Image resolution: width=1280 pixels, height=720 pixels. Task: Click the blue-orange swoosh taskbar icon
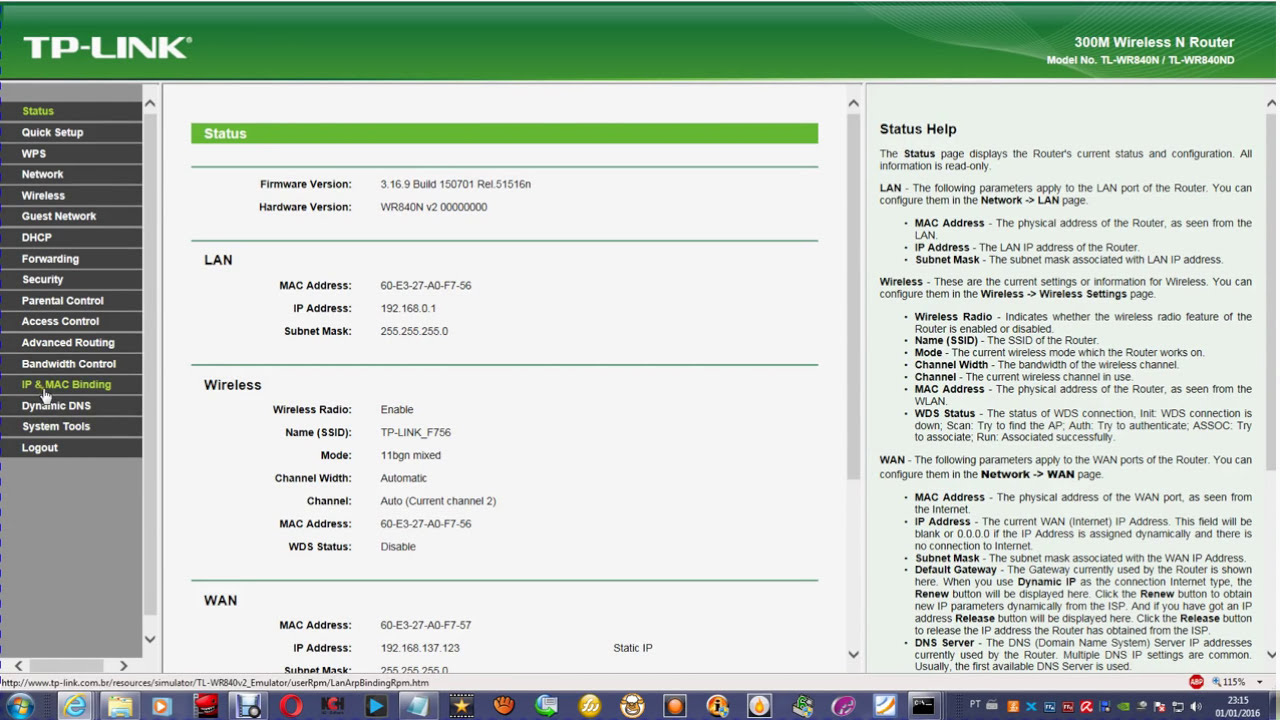click(x=885, y=707)
